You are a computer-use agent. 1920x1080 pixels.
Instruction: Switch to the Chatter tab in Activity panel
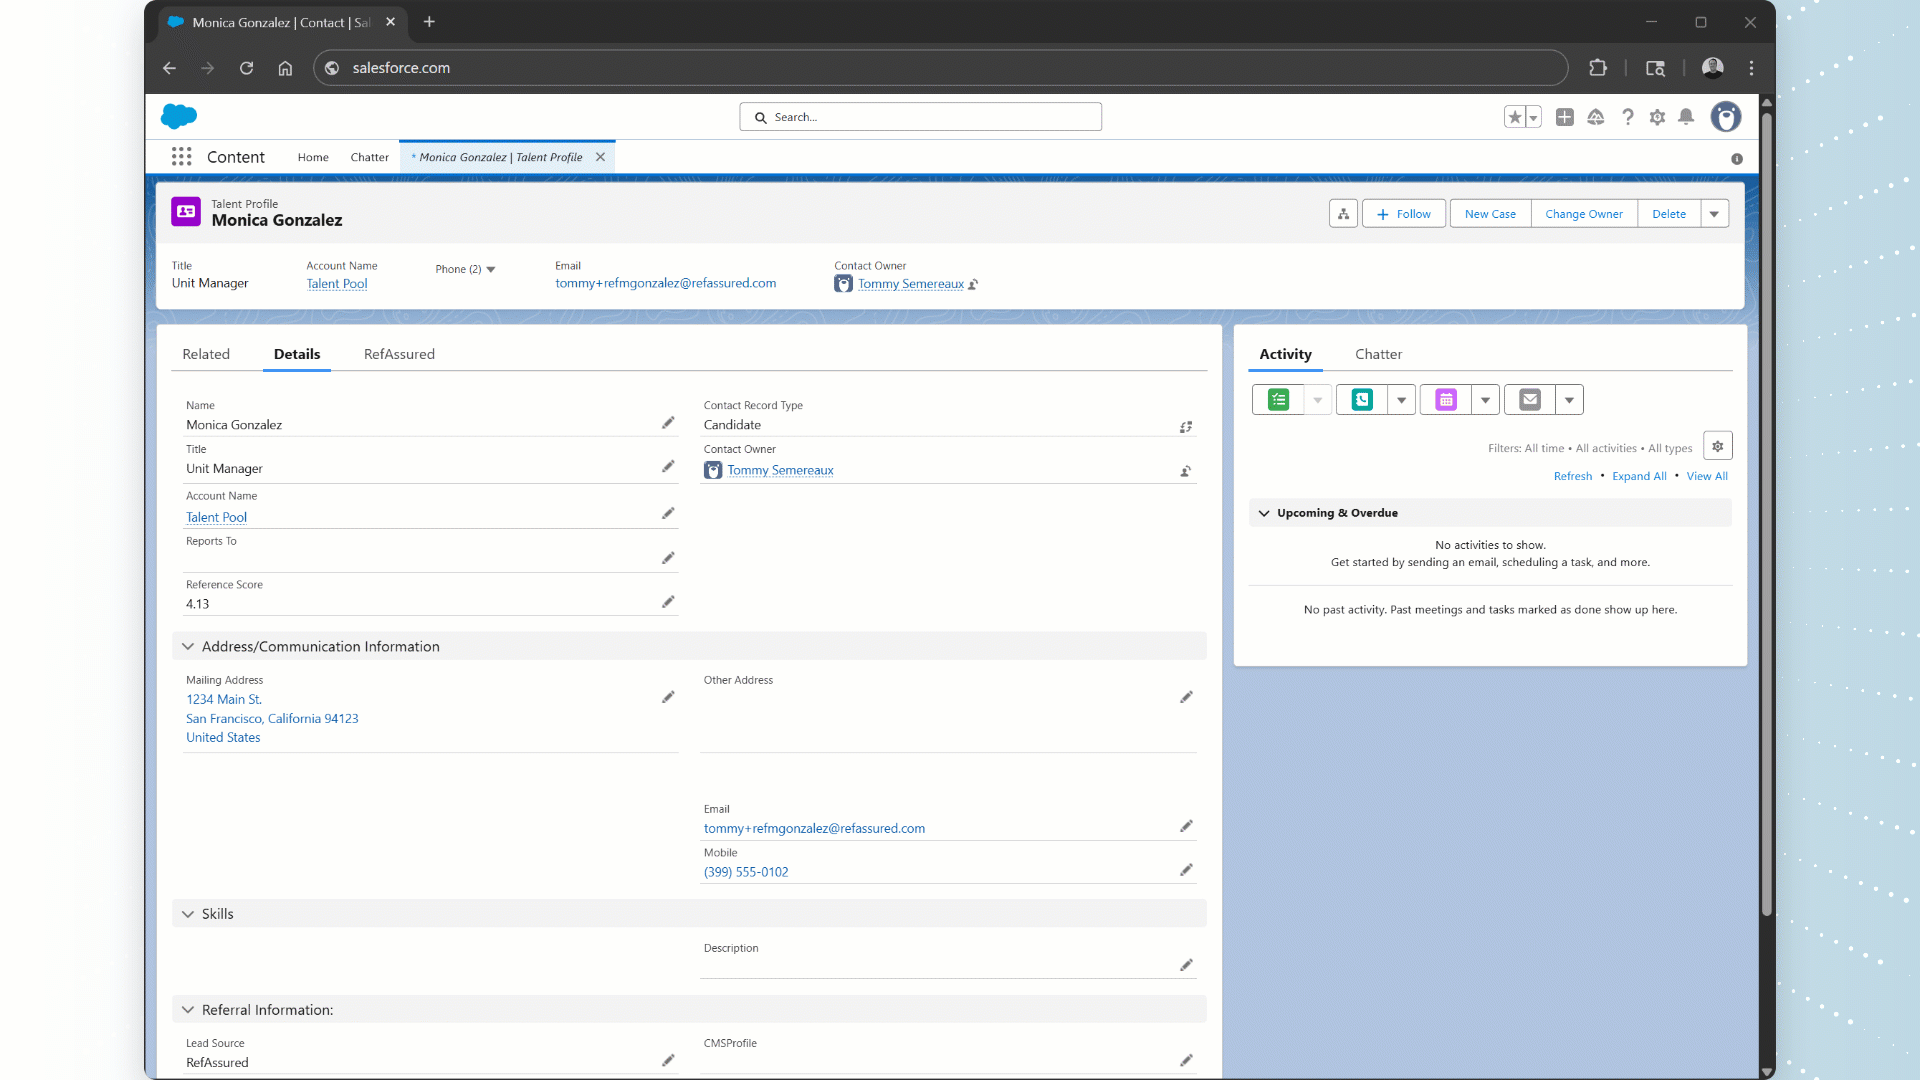[1378, 354]
